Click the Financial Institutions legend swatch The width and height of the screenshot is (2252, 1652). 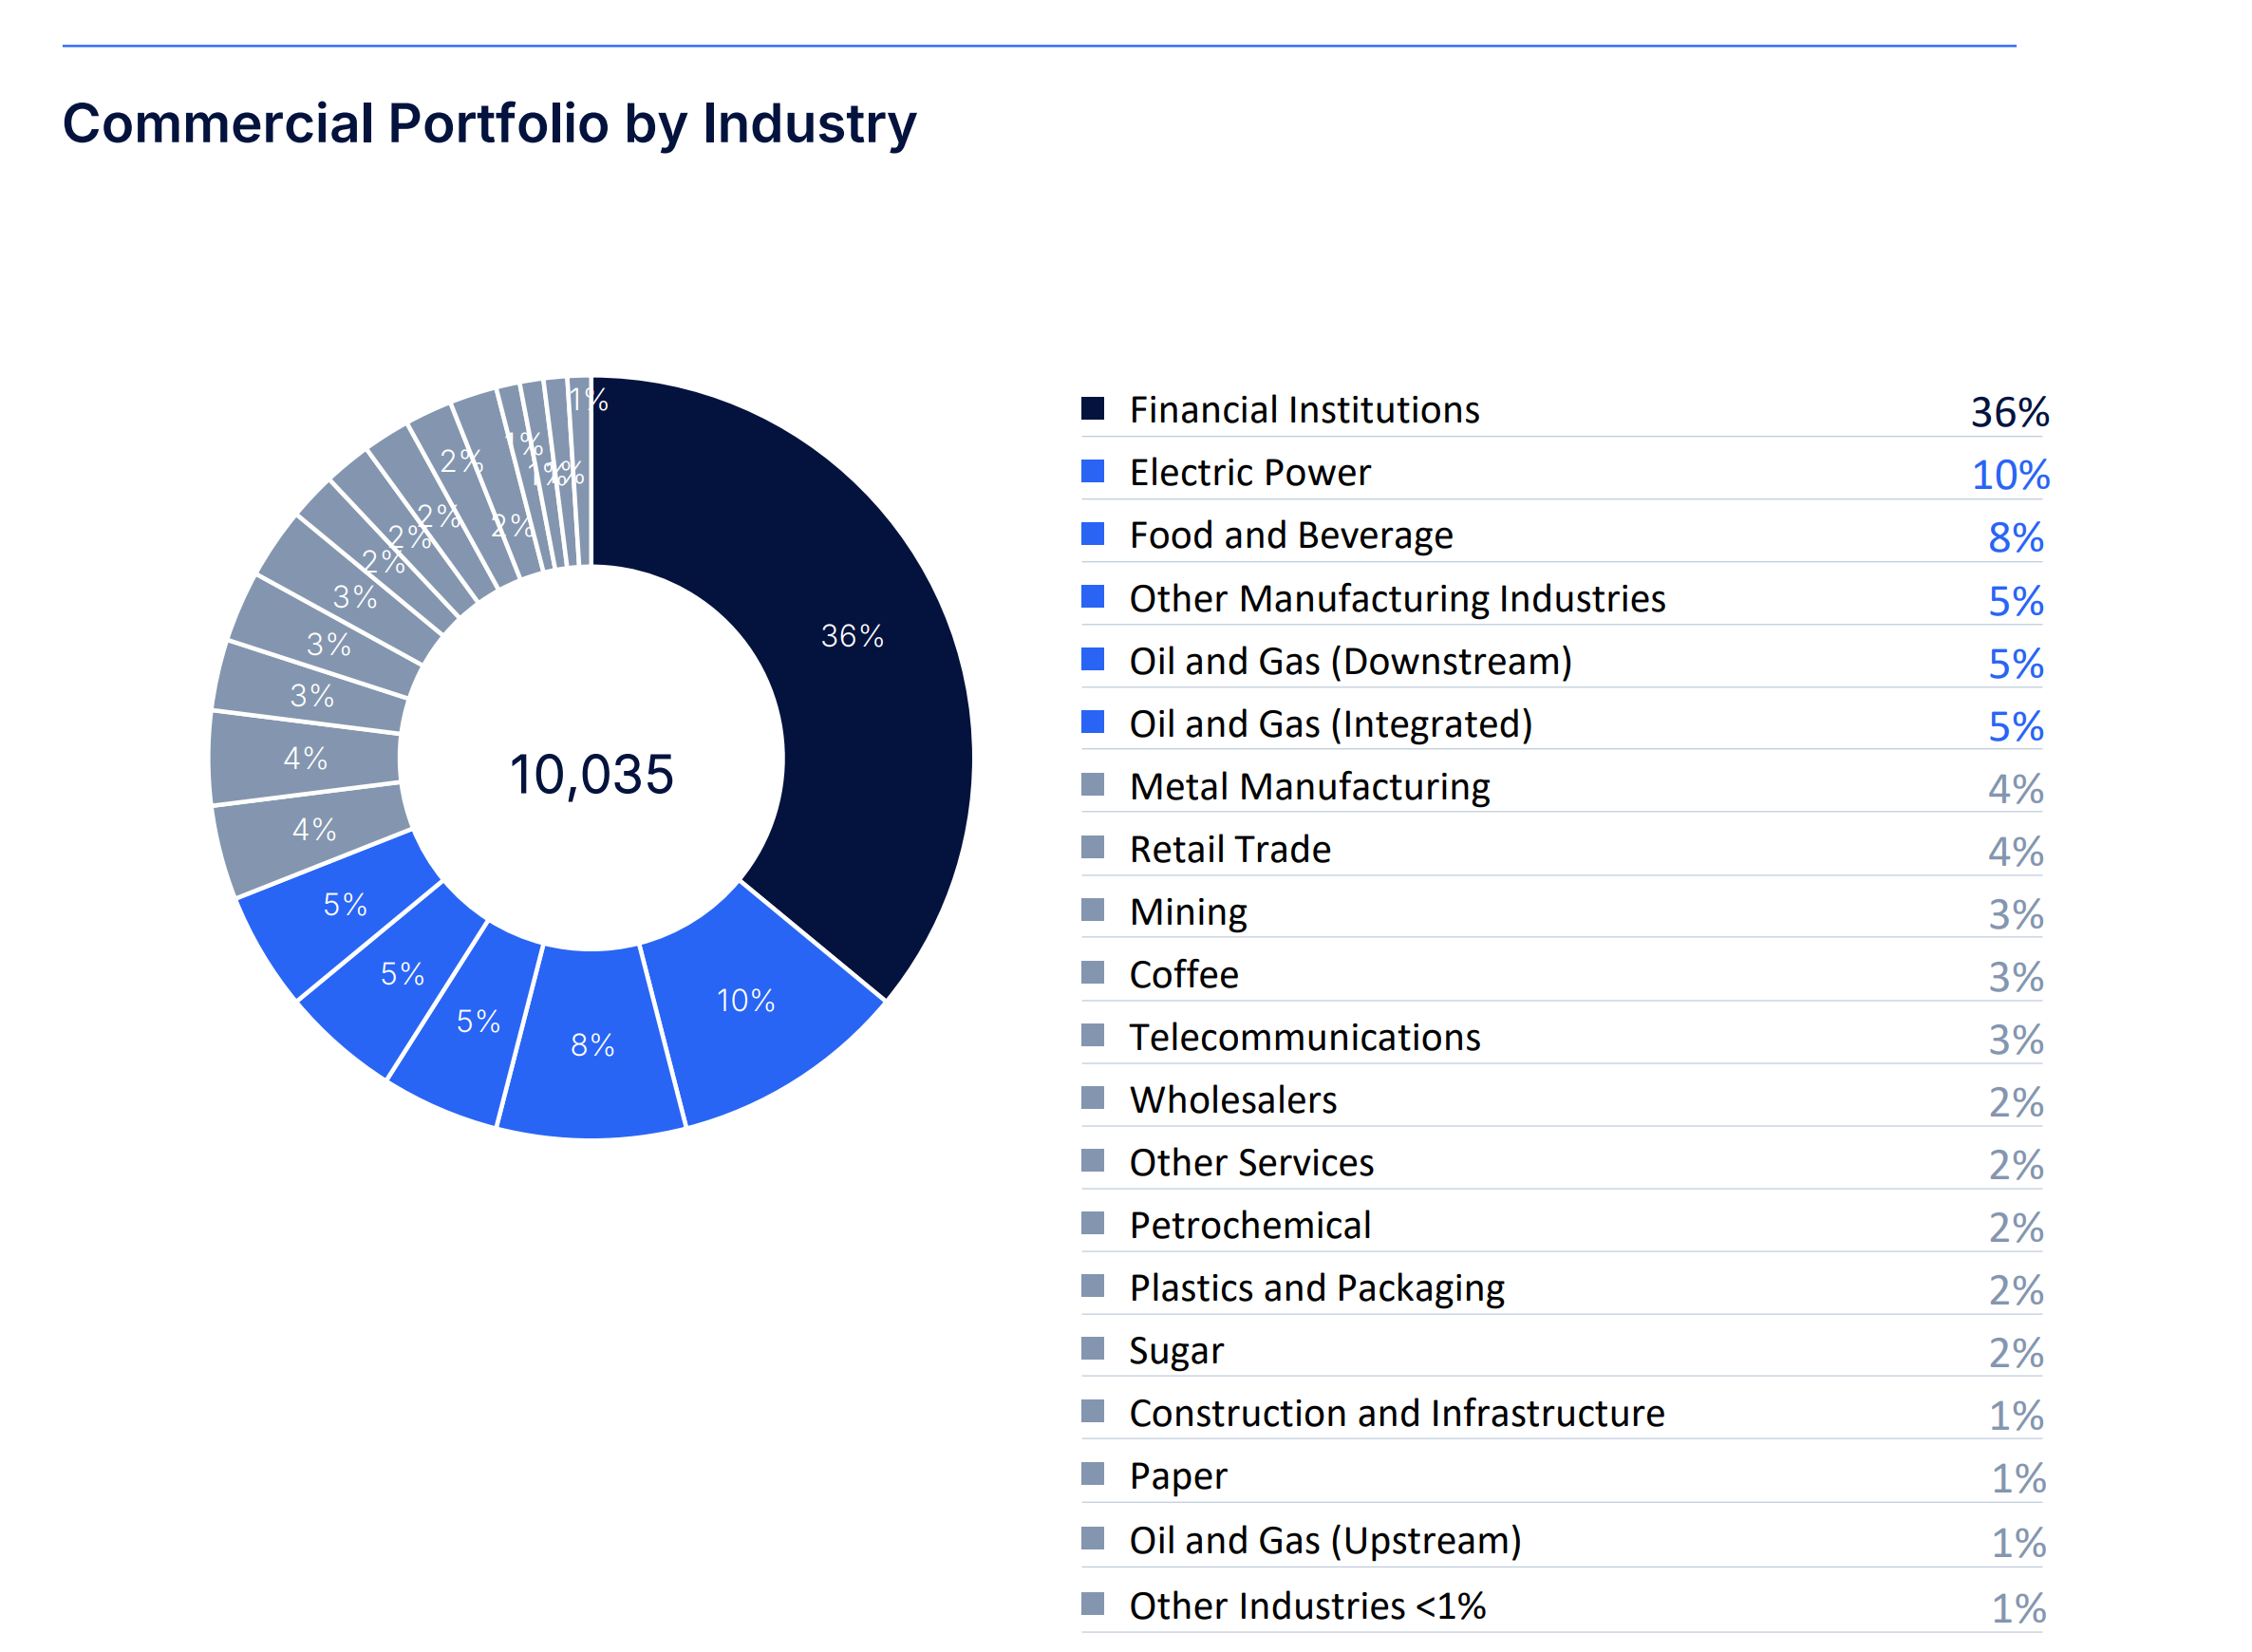(1093, 409)
